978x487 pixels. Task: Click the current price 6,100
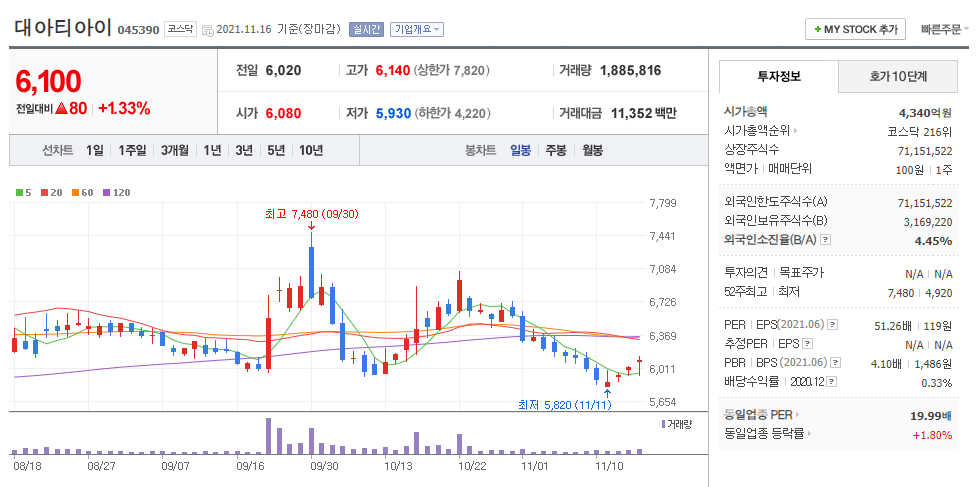[48, 81]
